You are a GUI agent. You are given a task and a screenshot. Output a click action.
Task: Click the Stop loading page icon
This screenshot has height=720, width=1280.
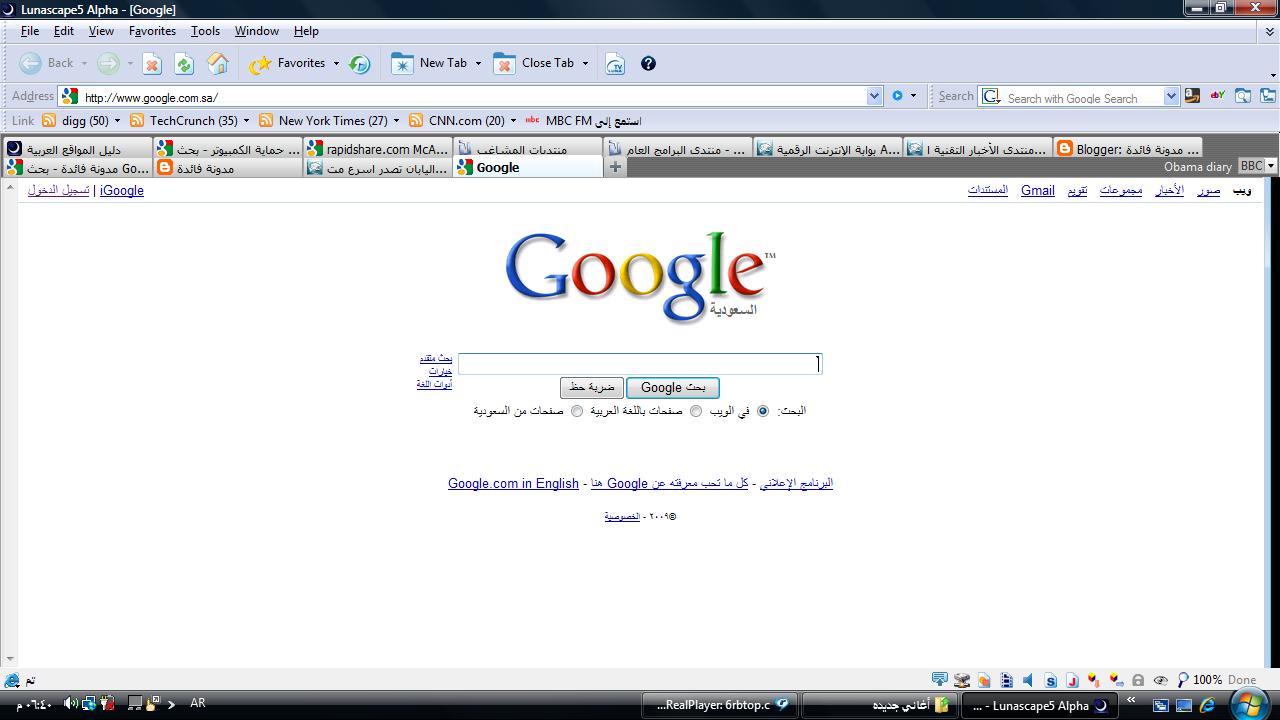(x=152, y=64)
